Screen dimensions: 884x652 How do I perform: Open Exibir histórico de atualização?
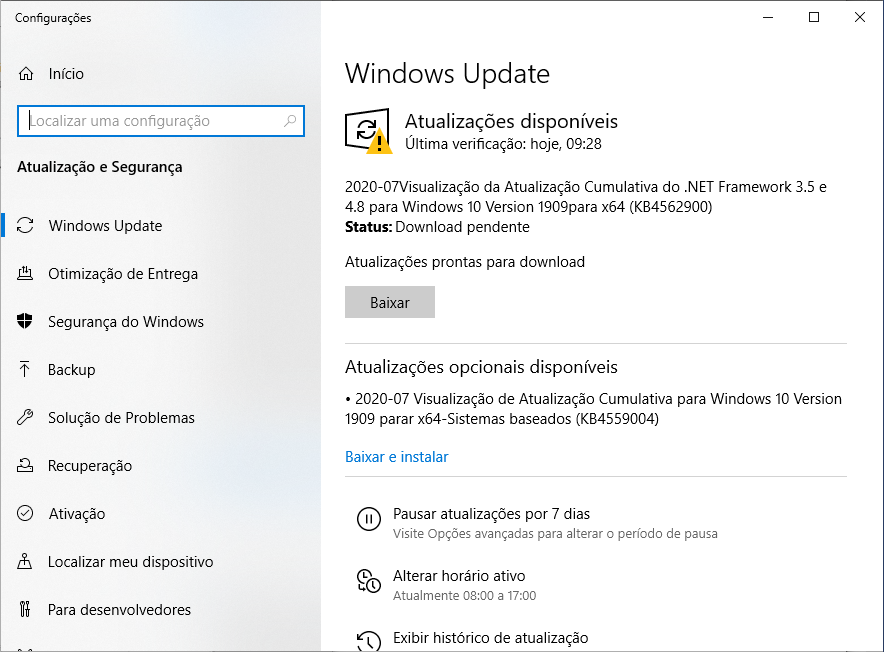(x=490, y=638)
